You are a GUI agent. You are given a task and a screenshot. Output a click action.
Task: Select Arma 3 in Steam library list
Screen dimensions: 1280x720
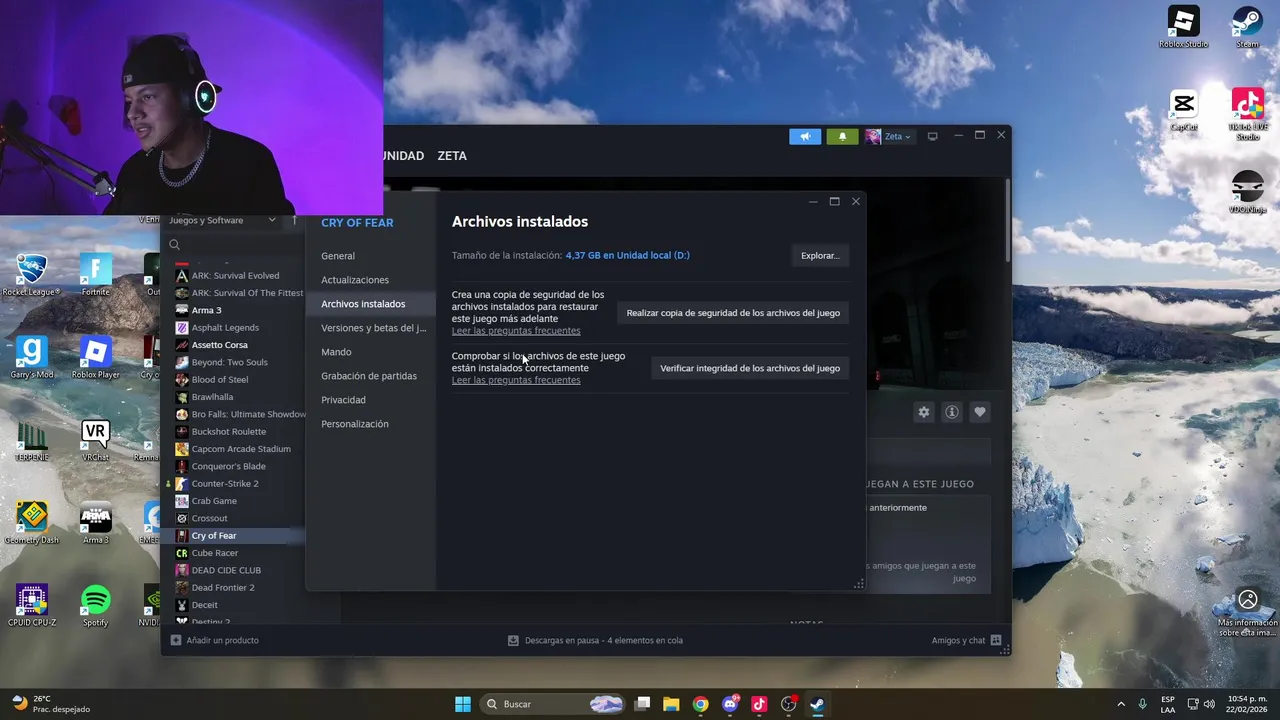pyautogui.click(x=206, y=310)
